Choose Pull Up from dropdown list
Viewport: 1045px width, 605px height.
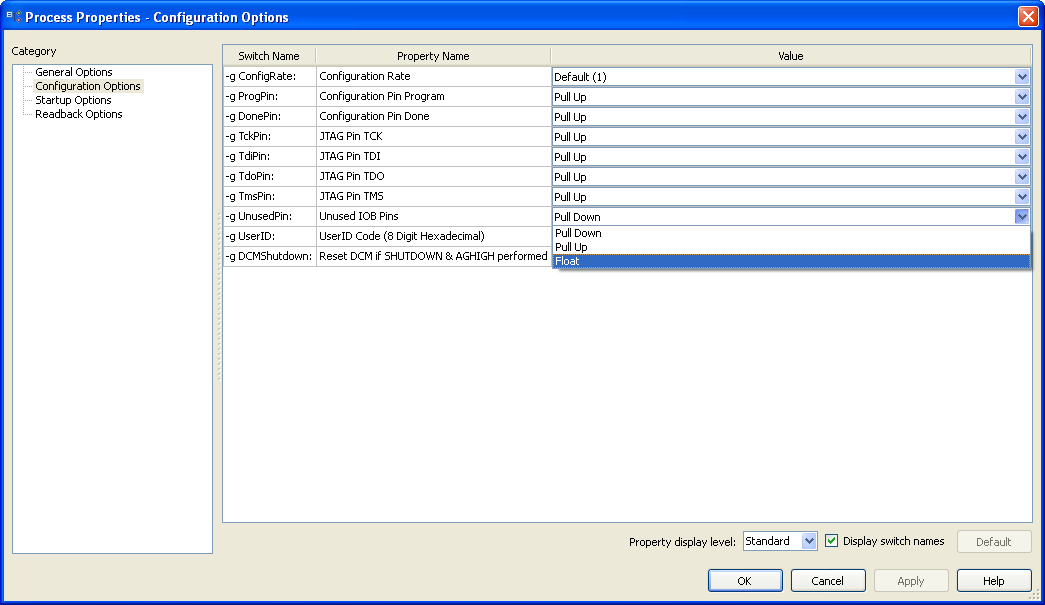click(x=791, y=247)
